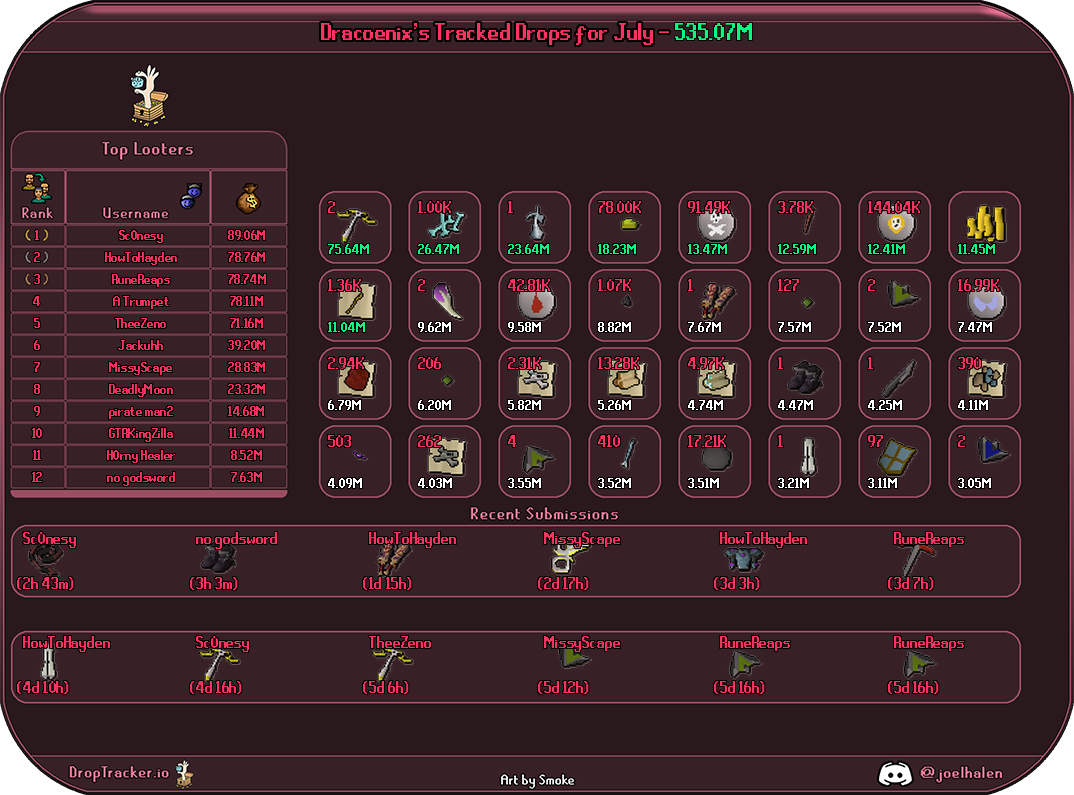Select the white item icon worth 3.21M
The width and height of the screenshot is (1074, 795).
809,456
